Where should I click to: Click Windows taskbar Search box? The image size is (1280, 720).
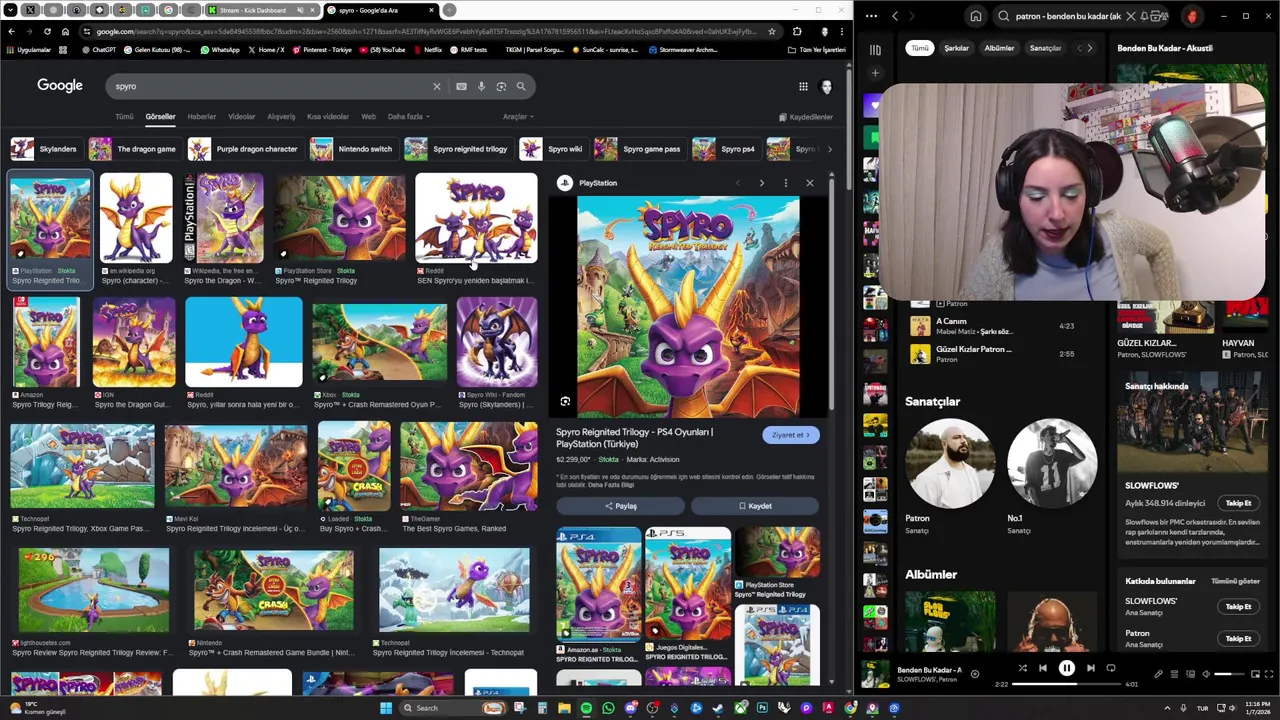452,708
